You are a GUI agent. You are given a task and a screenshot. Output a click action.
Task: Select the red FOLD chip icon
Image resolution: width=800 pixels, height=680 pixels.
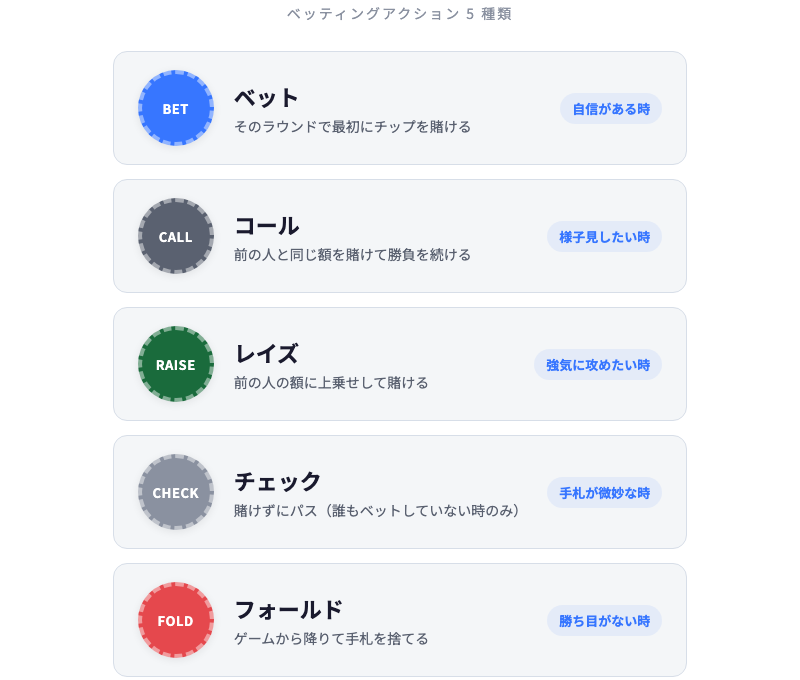[x=175, y=620]
